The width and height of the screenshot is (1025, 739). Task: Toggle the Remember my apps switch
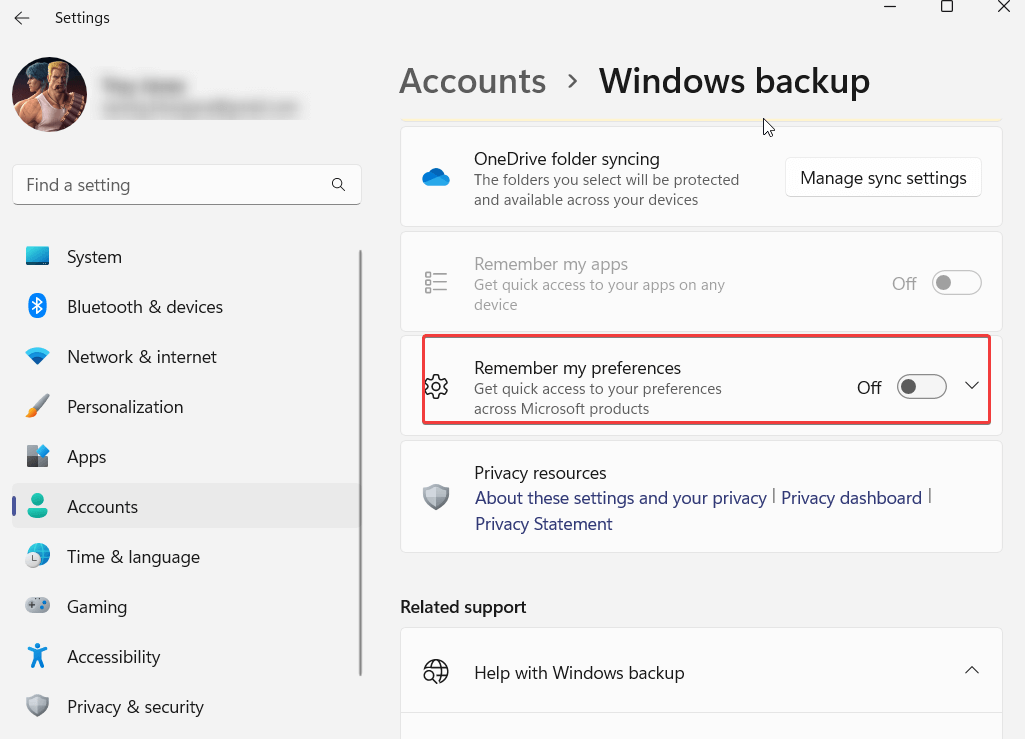(956, 283)
